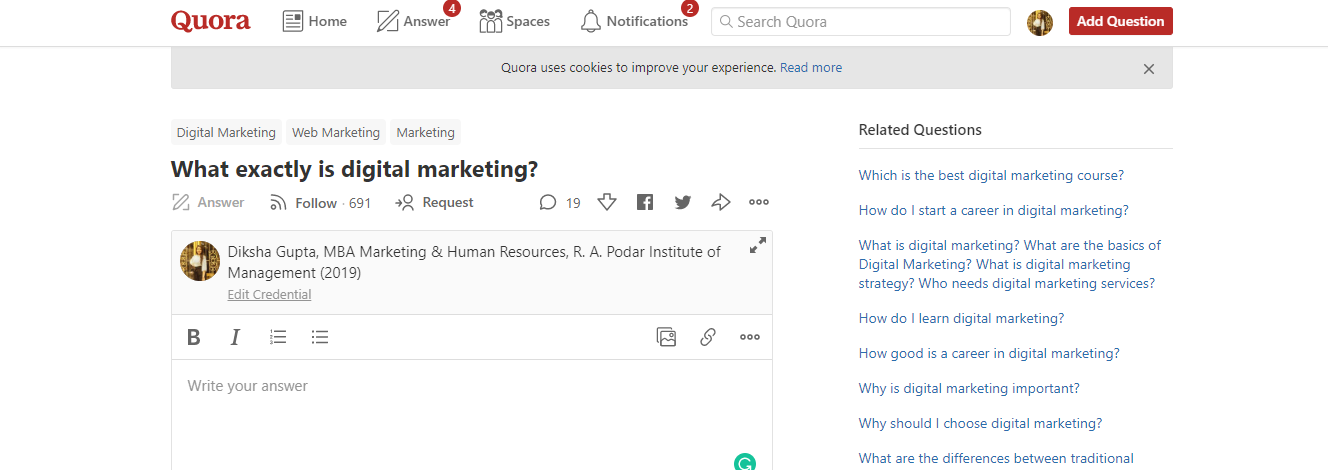The image size is (1328, 470).
Task: Toggle italic formatting in answer editor
Action: point(235,337)
